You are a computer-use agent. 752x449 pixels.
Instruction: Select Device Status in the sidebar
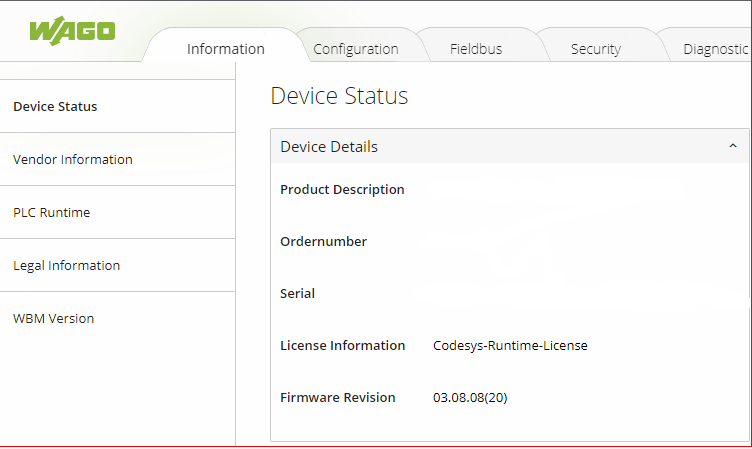coord(55,106)
